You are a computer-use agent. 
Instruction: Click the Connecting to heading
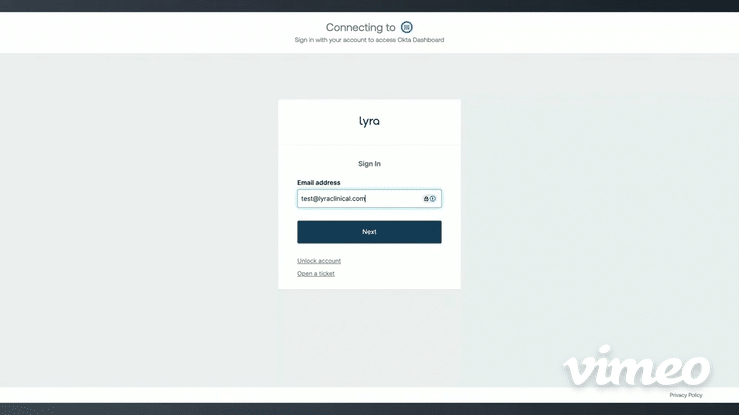click(361, 27)
